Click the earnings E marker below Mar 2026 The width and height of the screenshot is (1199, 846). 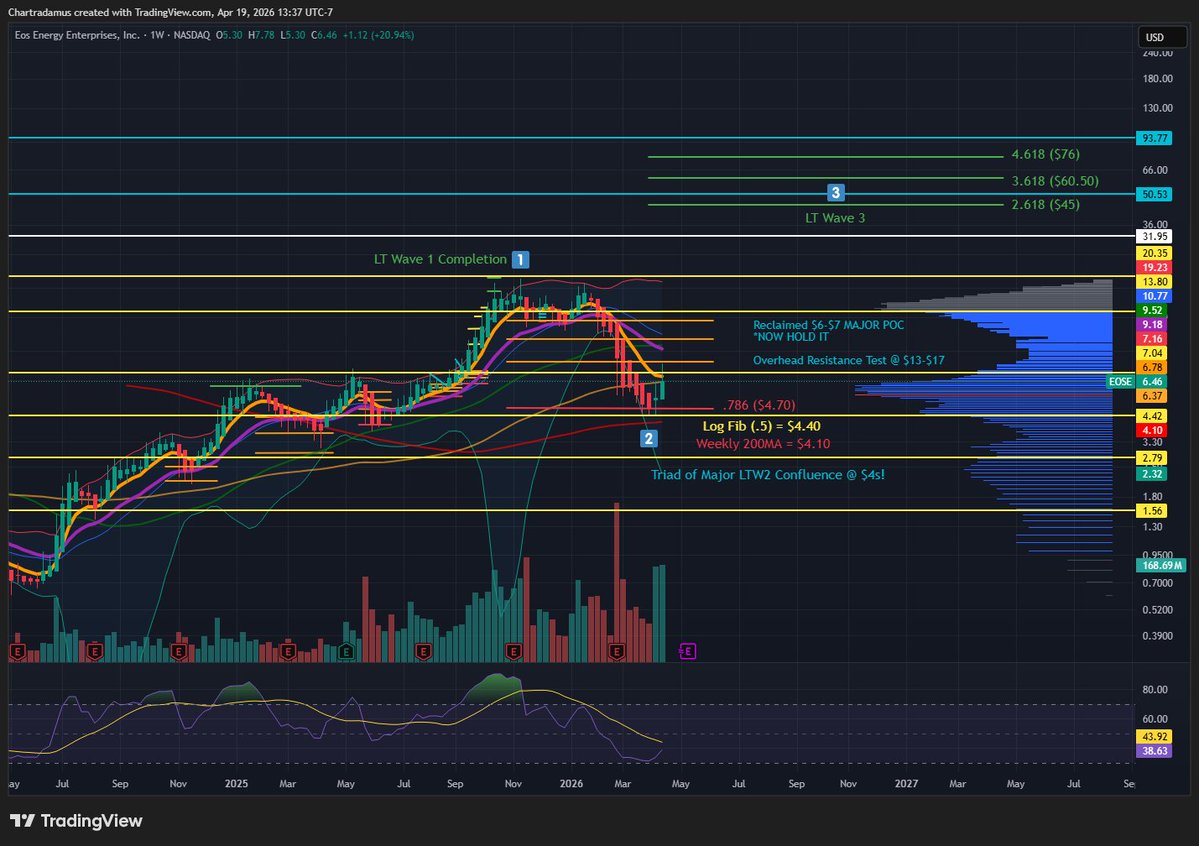point(616,651)
